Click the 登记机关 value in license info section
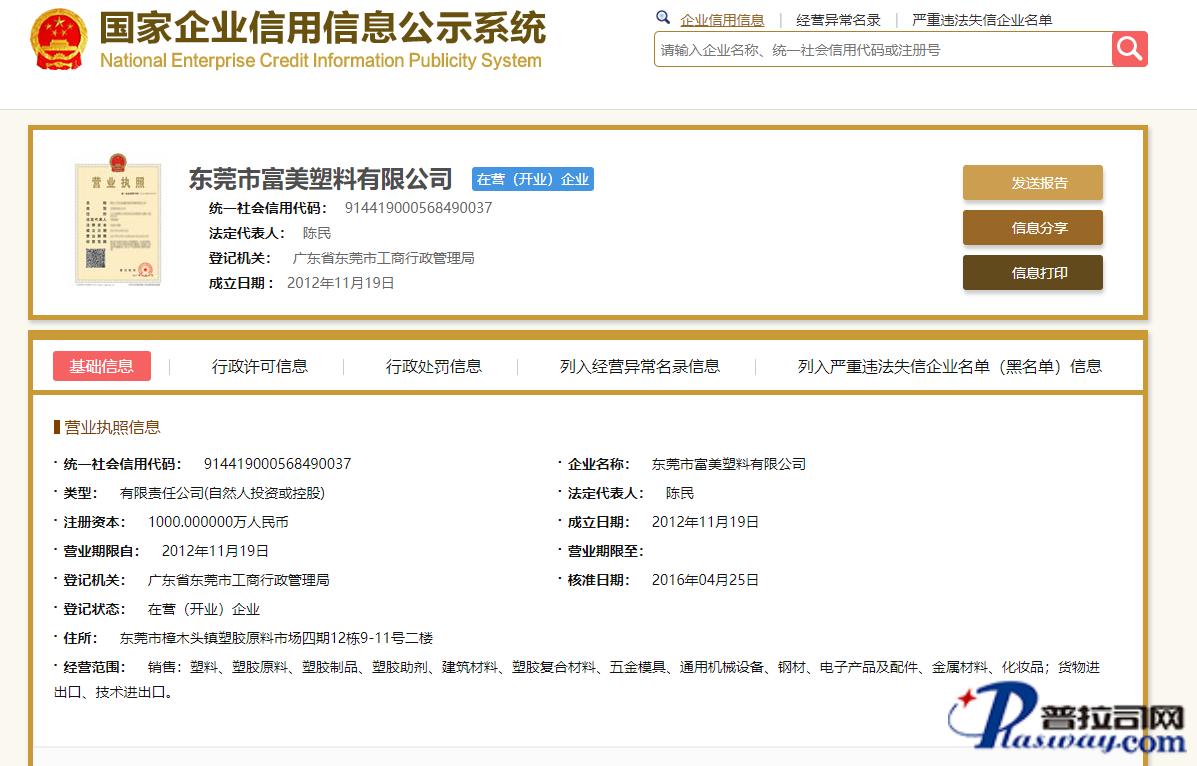1197x766 pixels. point(239,580)
